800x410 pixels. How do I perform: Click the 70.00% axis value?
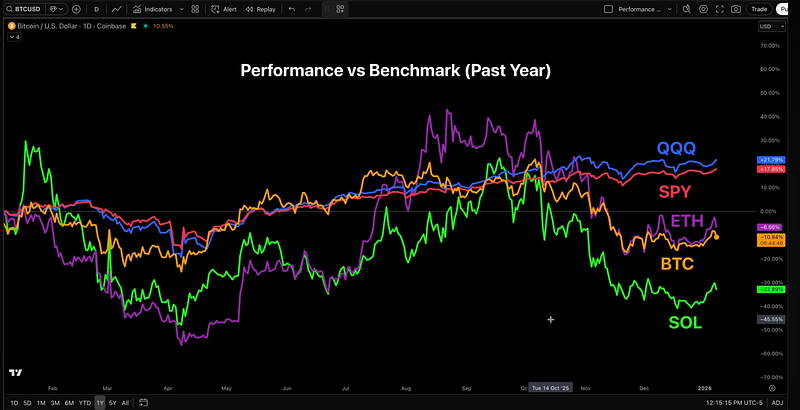(770, 45)
